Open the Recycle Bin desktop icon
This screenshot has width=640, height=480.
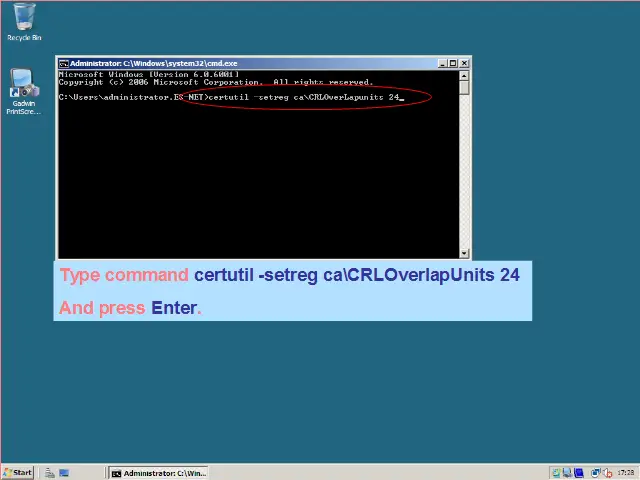[24, 20]
